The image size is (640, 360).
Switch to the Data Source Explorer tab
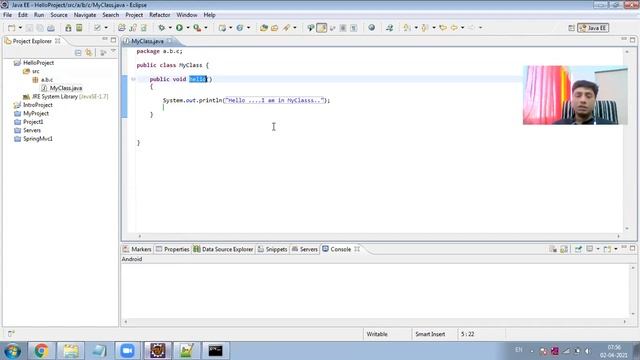223,249
